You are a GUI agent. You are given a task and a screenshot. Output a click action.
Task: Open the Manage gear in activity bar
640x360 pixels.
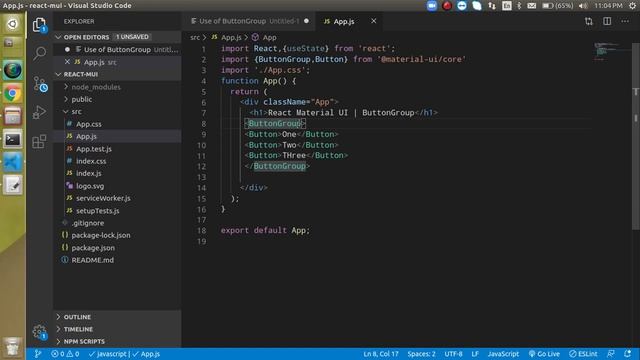(40, 332)
